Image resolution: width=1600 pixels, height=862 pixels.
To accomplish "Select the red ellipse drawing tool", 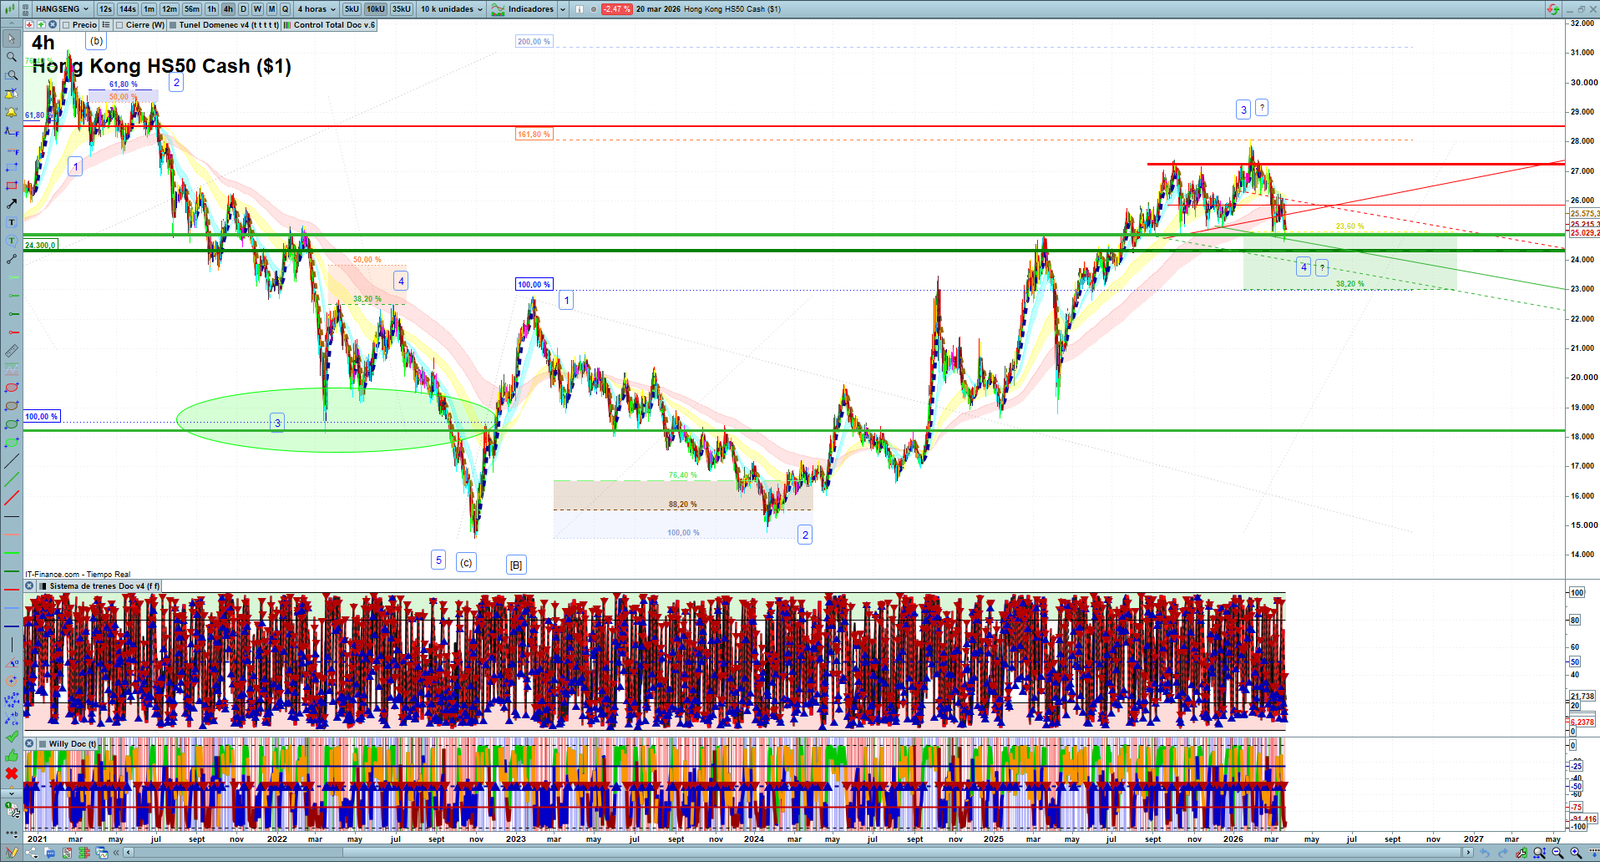I will [11, 388].
